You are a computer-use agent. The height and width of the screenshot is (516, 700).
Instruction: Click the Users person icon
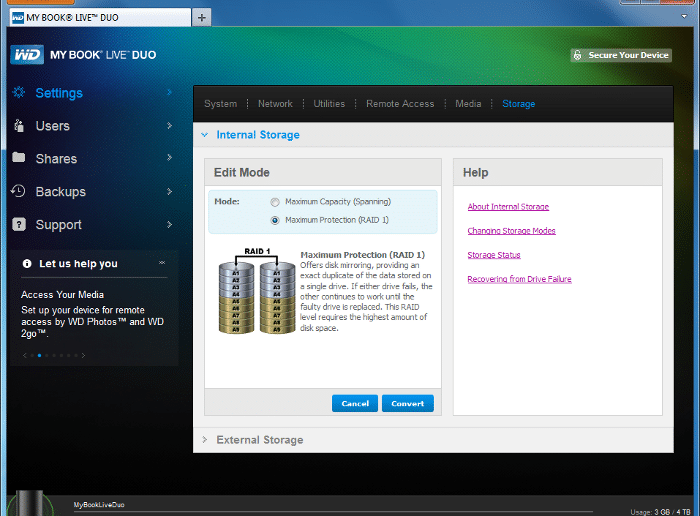point(19,125)
